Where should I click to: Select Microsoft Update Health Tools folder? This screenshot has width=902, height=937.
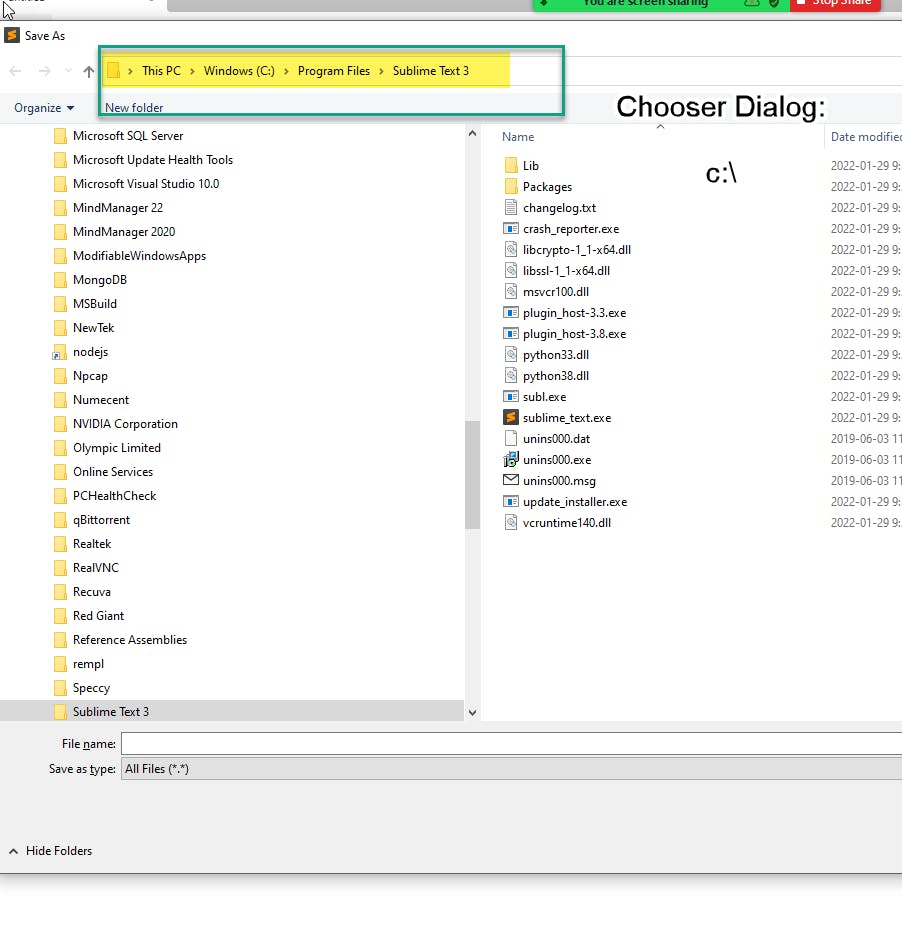(152, 160)
